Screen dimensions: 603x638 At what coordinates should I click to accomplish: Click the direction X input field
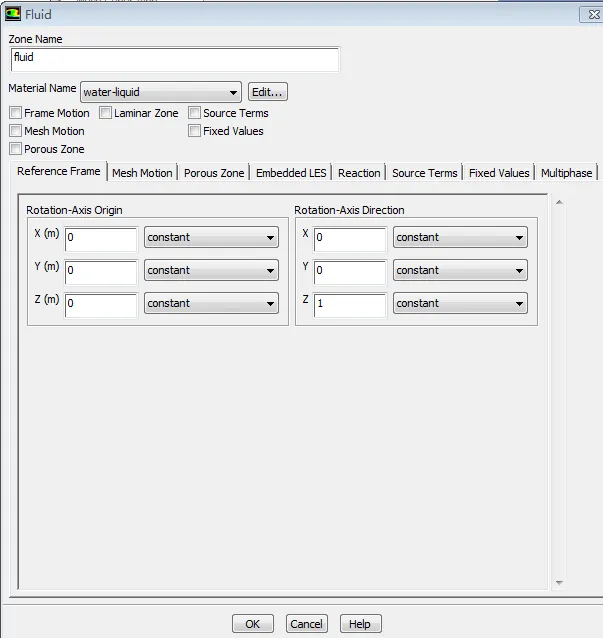(350, 239)
